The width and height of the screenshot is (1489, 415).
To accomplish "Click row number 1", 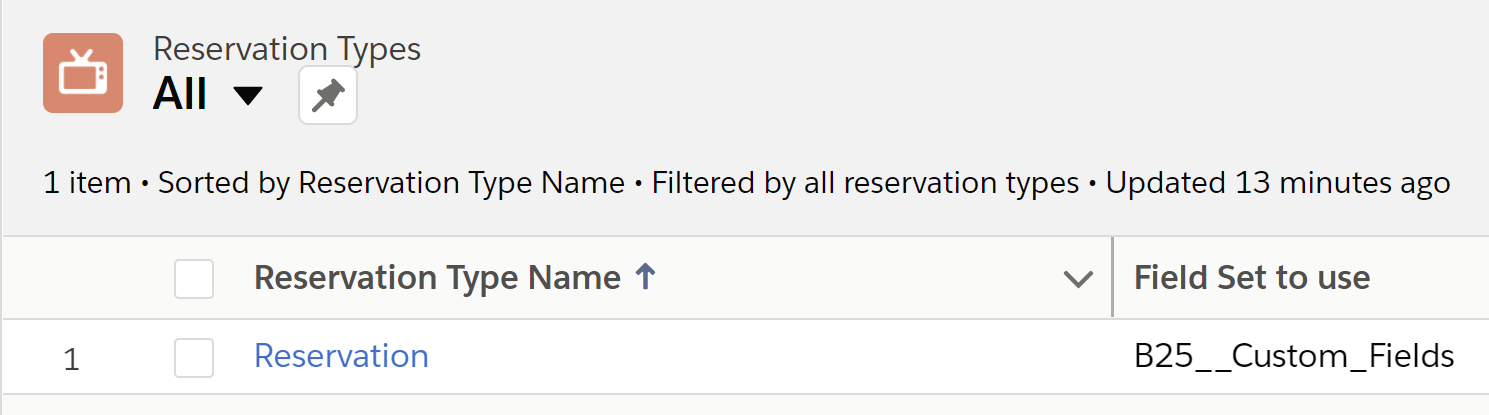I will (71, 358).
